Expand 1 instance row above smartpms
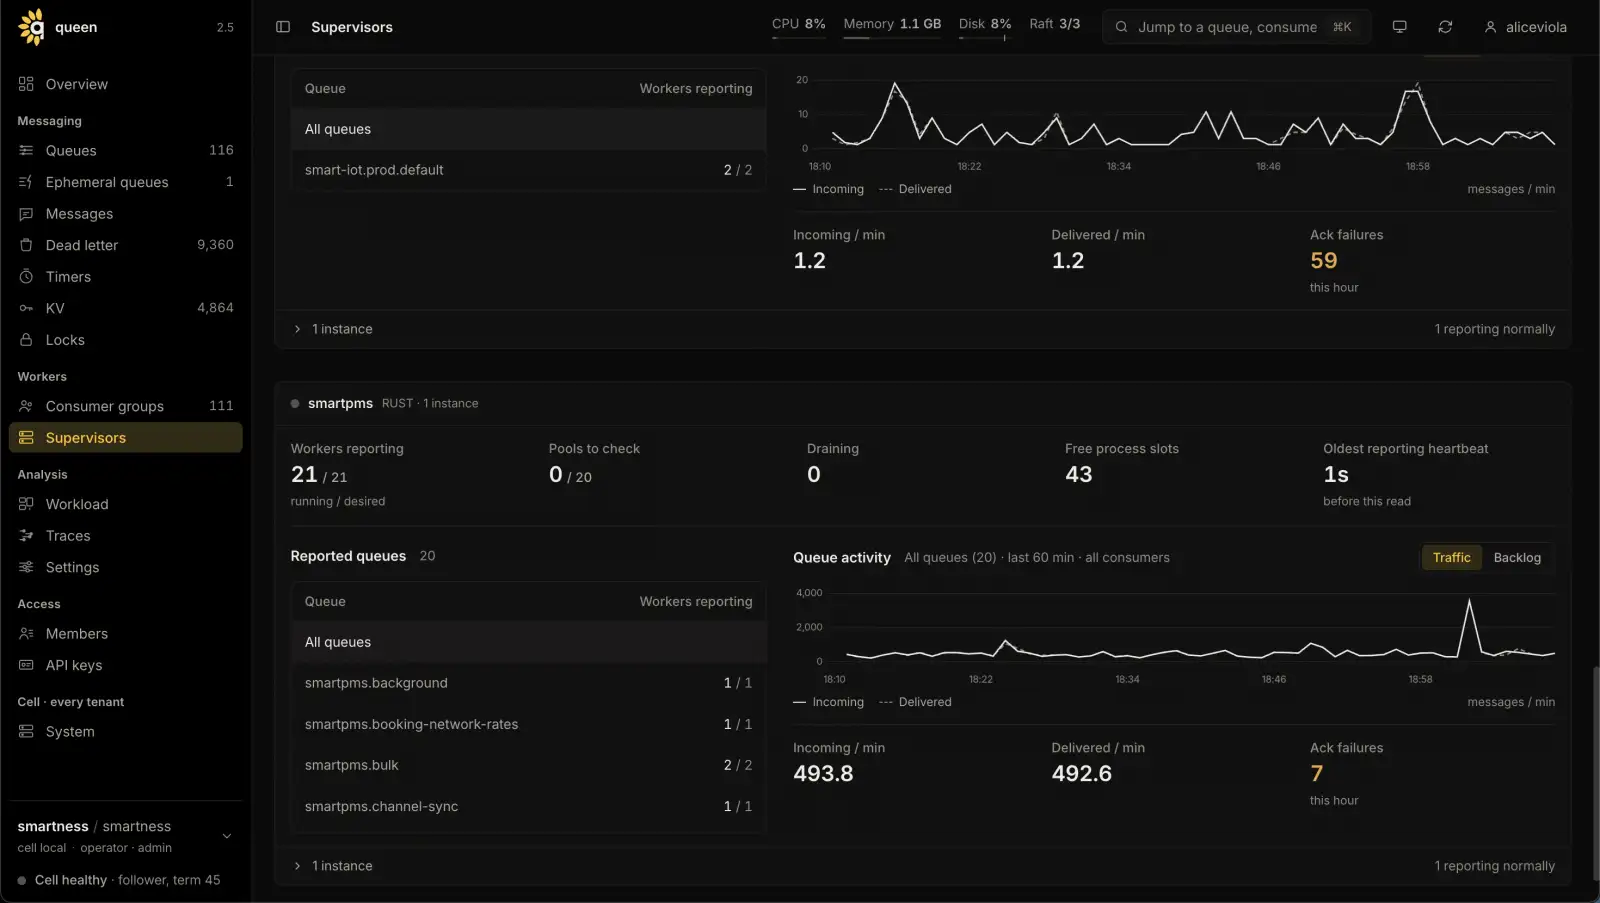 tap(923, 329)
